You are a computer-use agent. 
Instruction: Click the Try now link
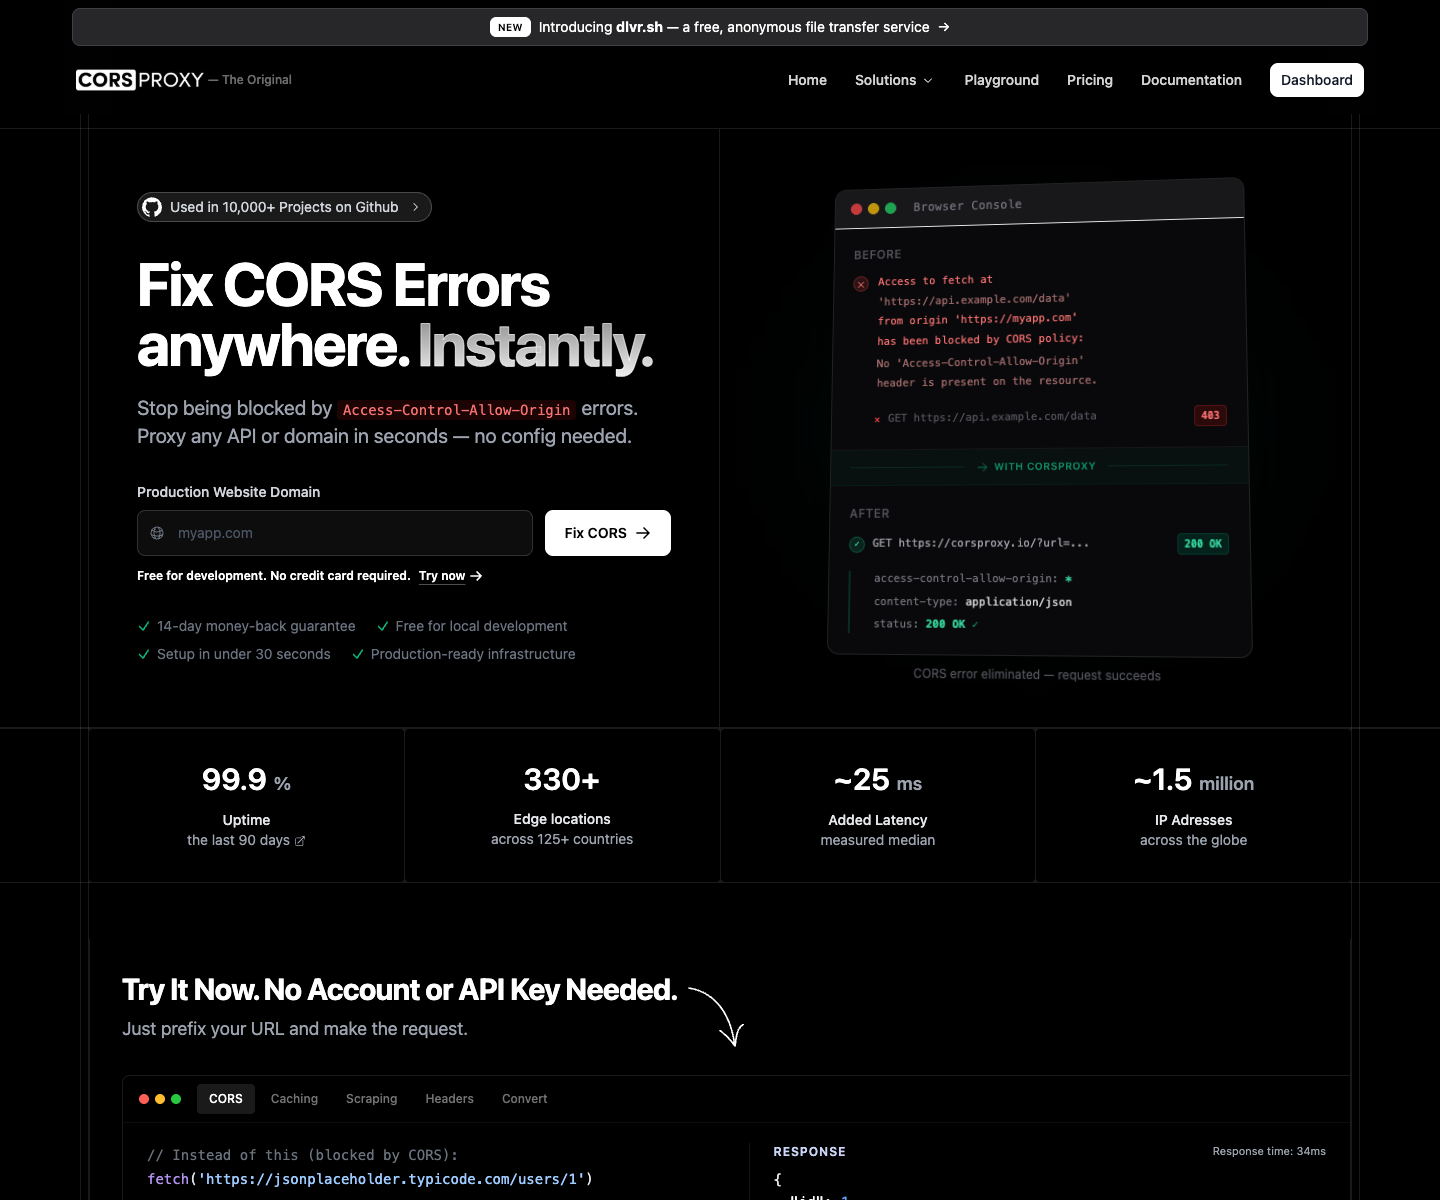[442, 576]
